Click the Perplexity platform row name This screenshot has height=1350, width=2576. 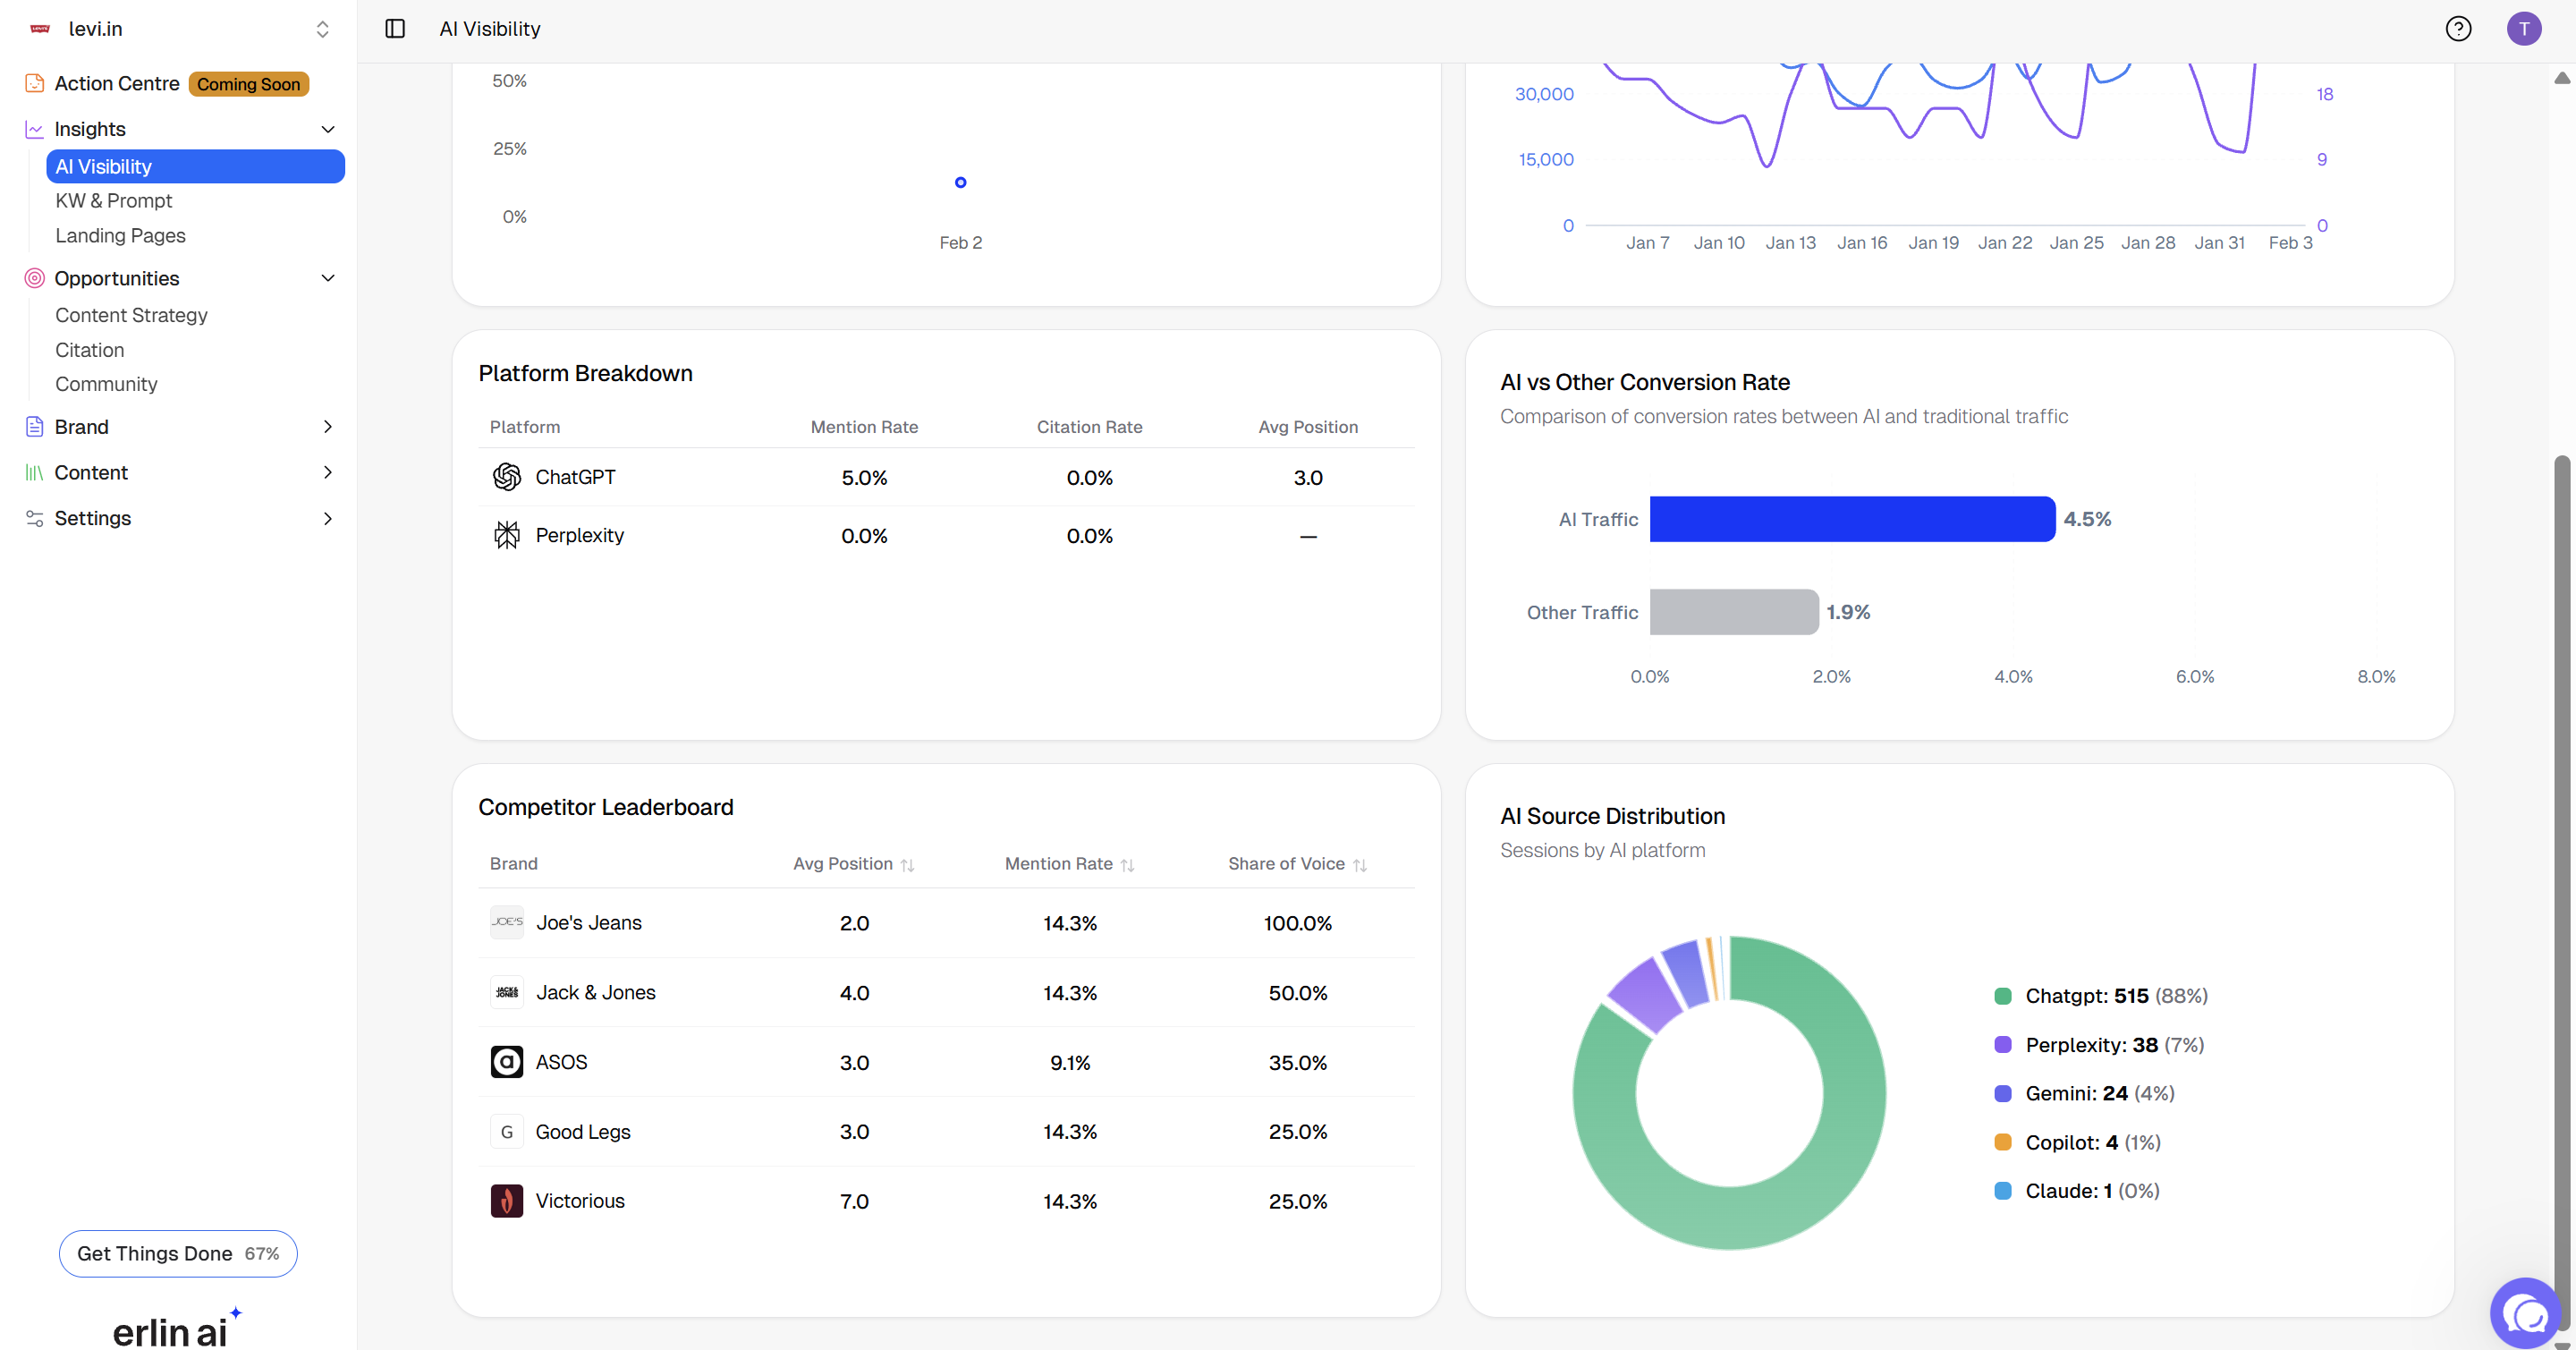coord(579,536)
